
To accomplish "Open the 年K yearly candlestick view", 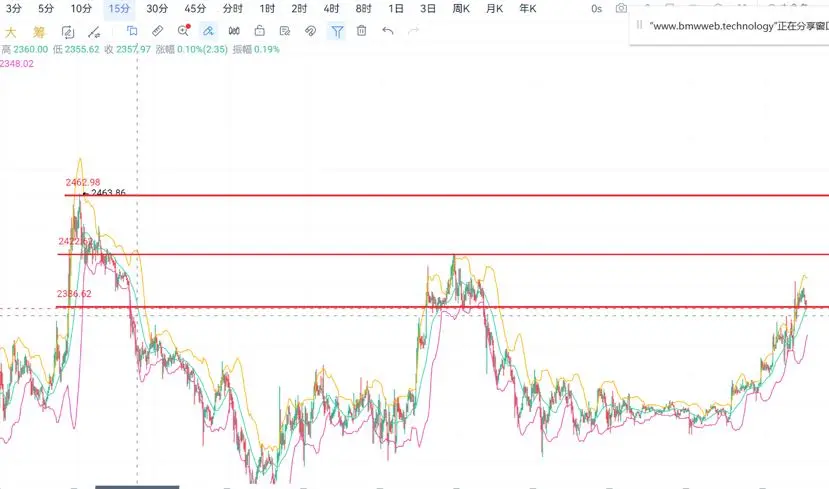I will coord(528,8).
